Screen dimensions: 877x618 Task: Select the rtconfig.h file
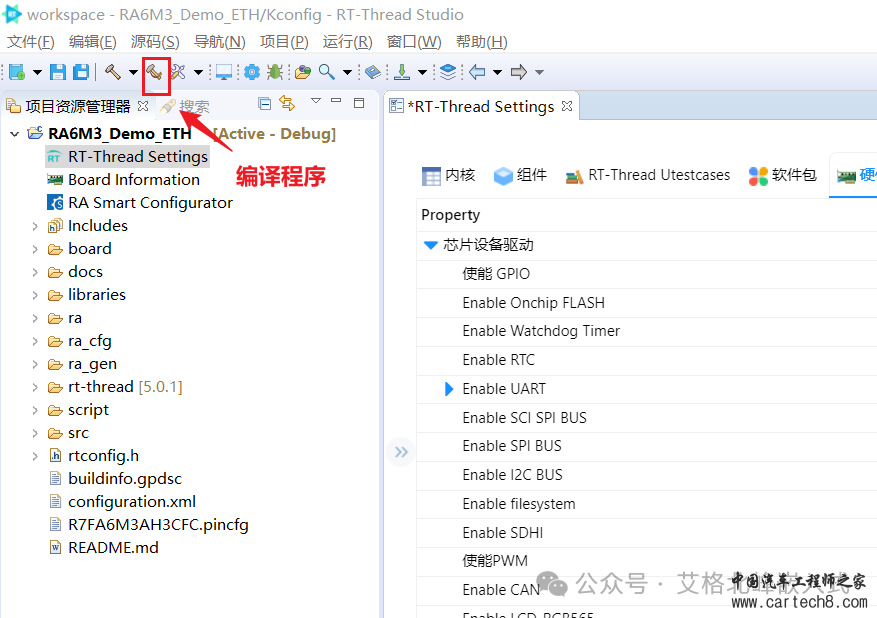(94, 456)
